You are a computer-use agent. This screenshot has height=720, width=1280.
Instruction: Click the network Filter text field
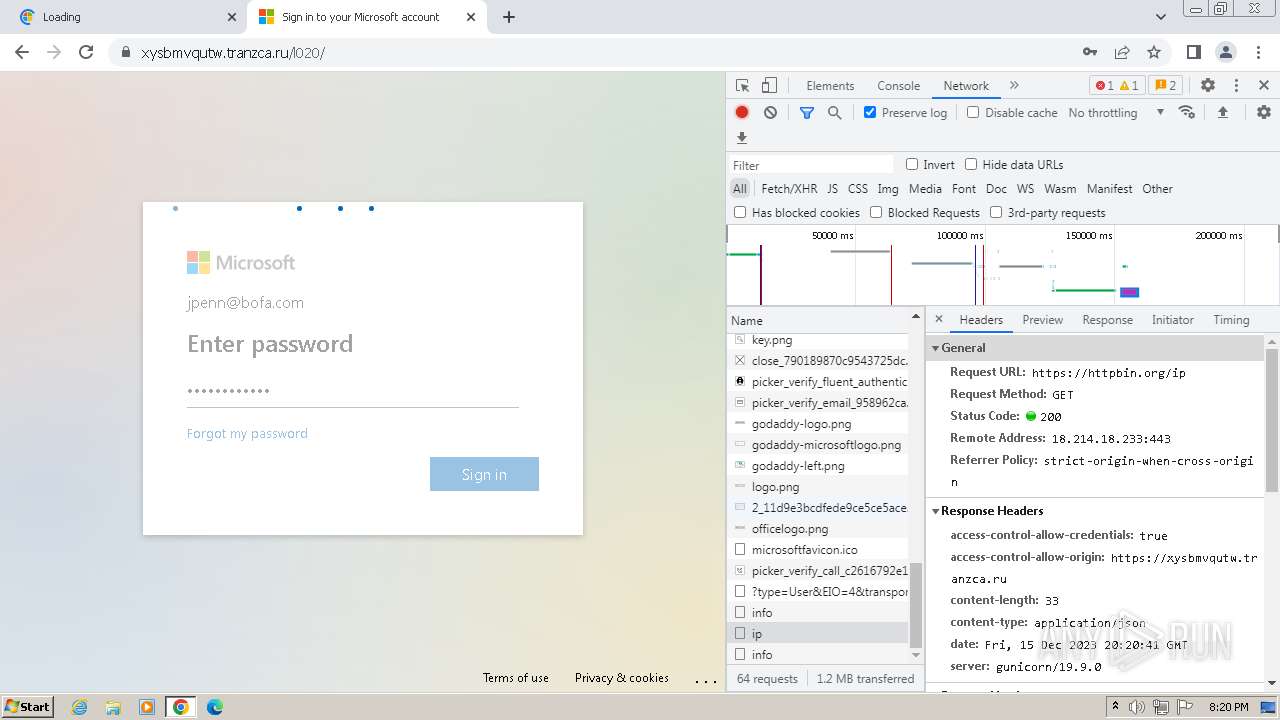(811, 165)
